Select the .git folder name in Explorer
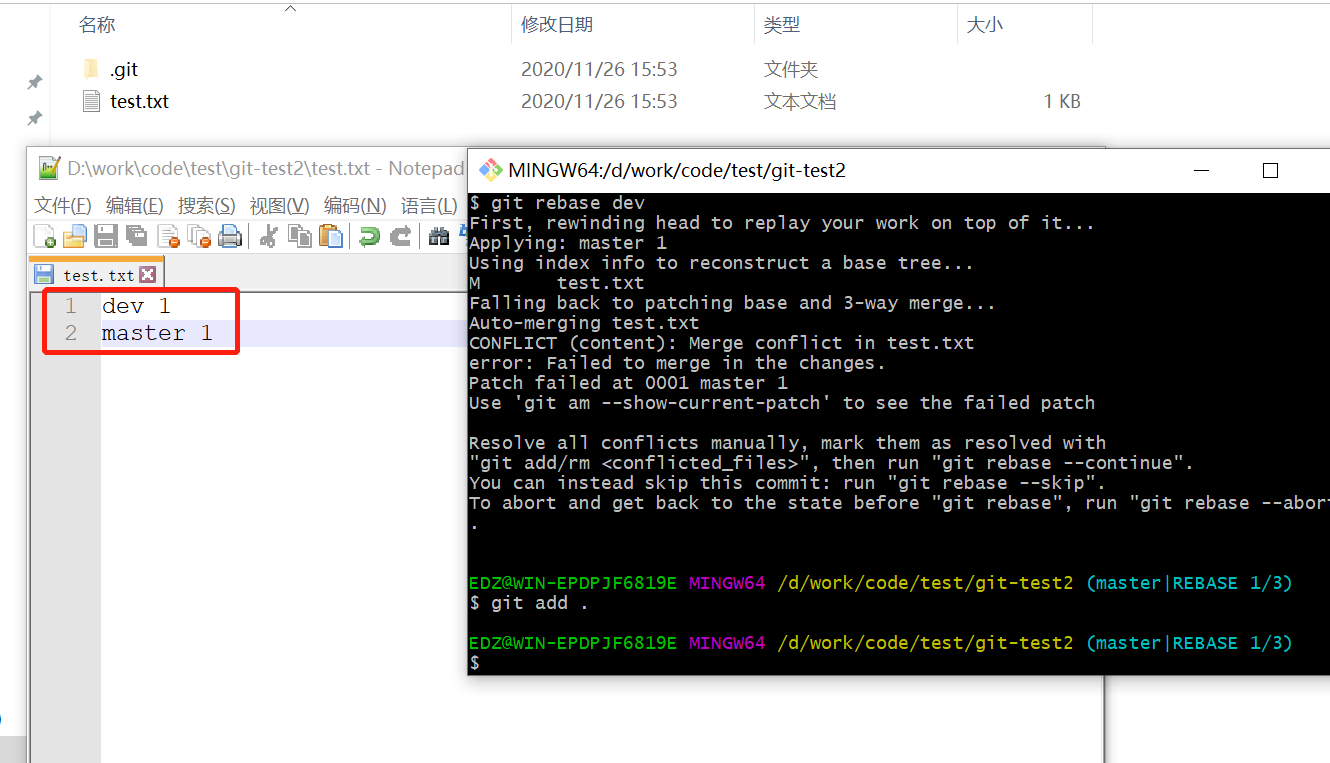 click(124, 70)
